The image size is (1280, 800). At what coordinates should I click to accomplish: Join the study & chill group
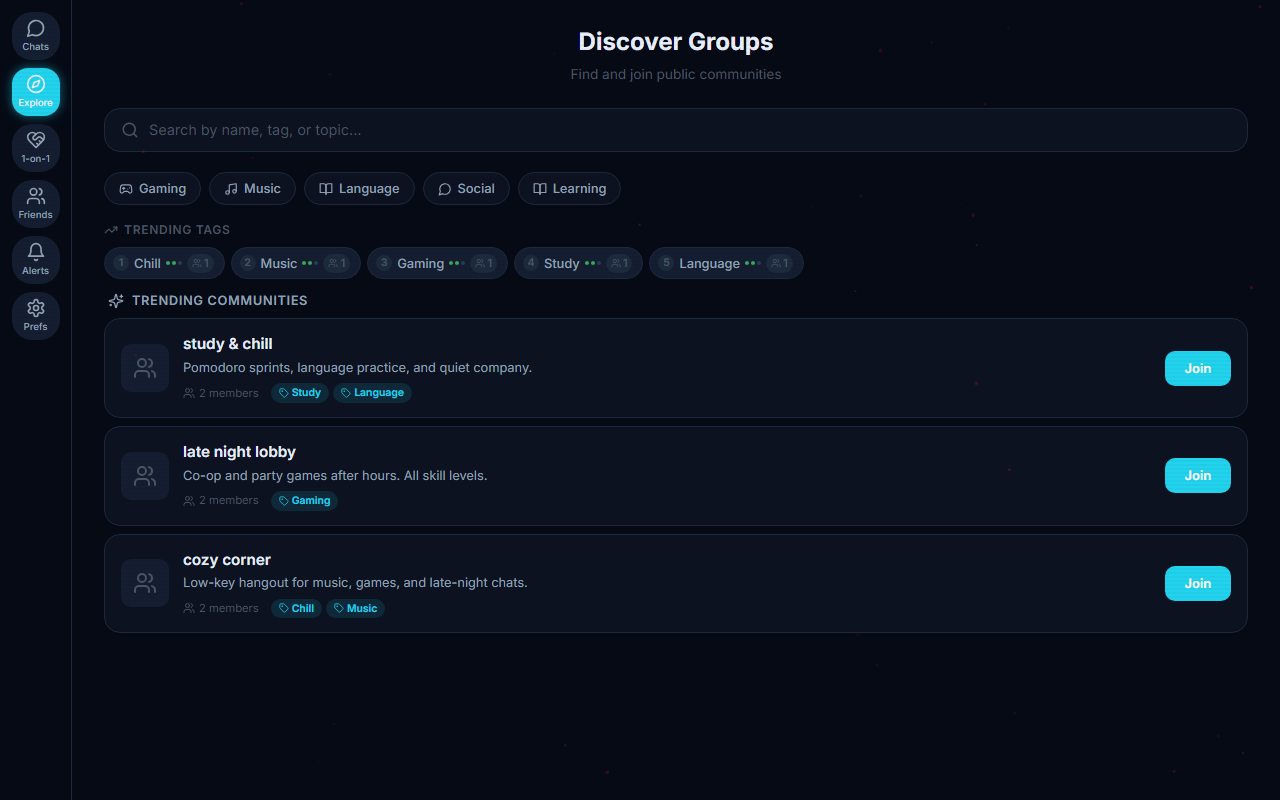point(1198,368)
